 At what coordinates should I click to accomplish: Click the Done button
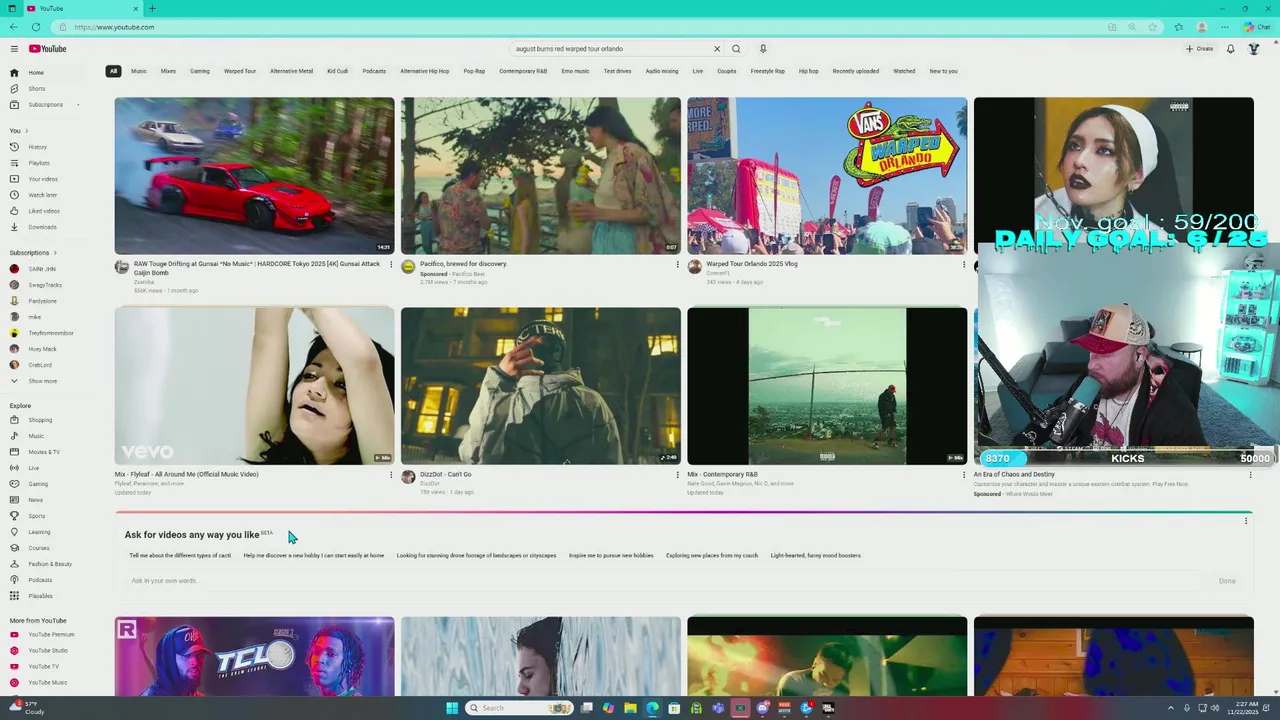pyautogui.click(x=1227, y=581)
